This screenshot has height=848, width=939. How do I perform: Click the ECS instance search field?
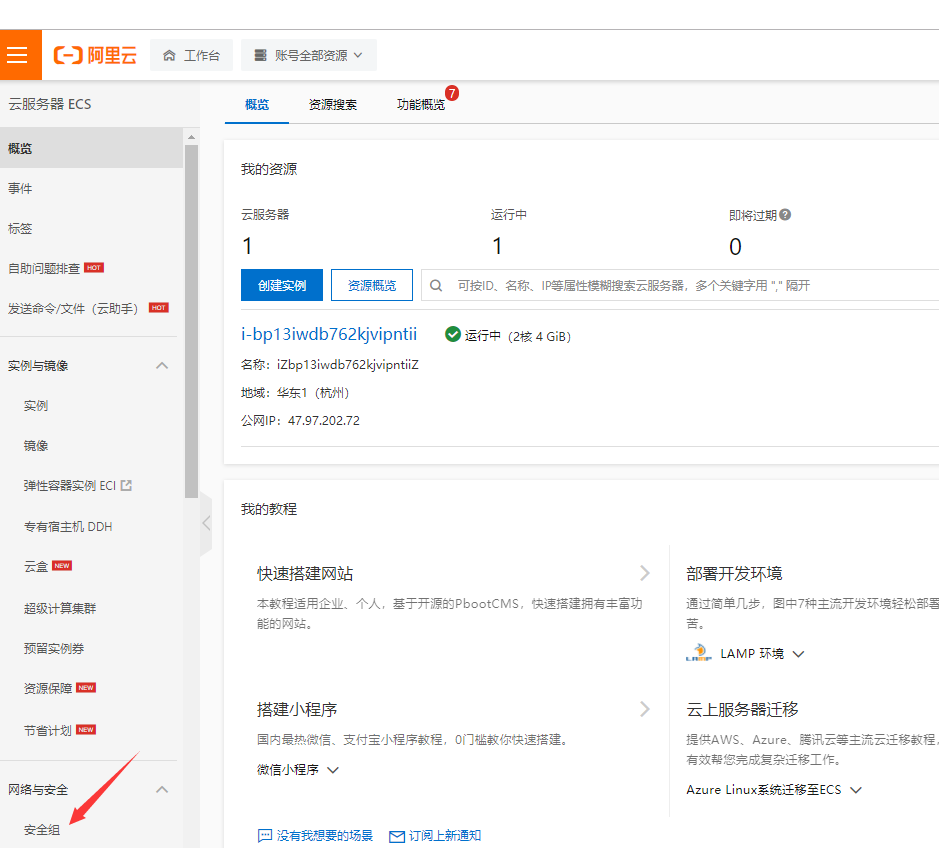680,285
